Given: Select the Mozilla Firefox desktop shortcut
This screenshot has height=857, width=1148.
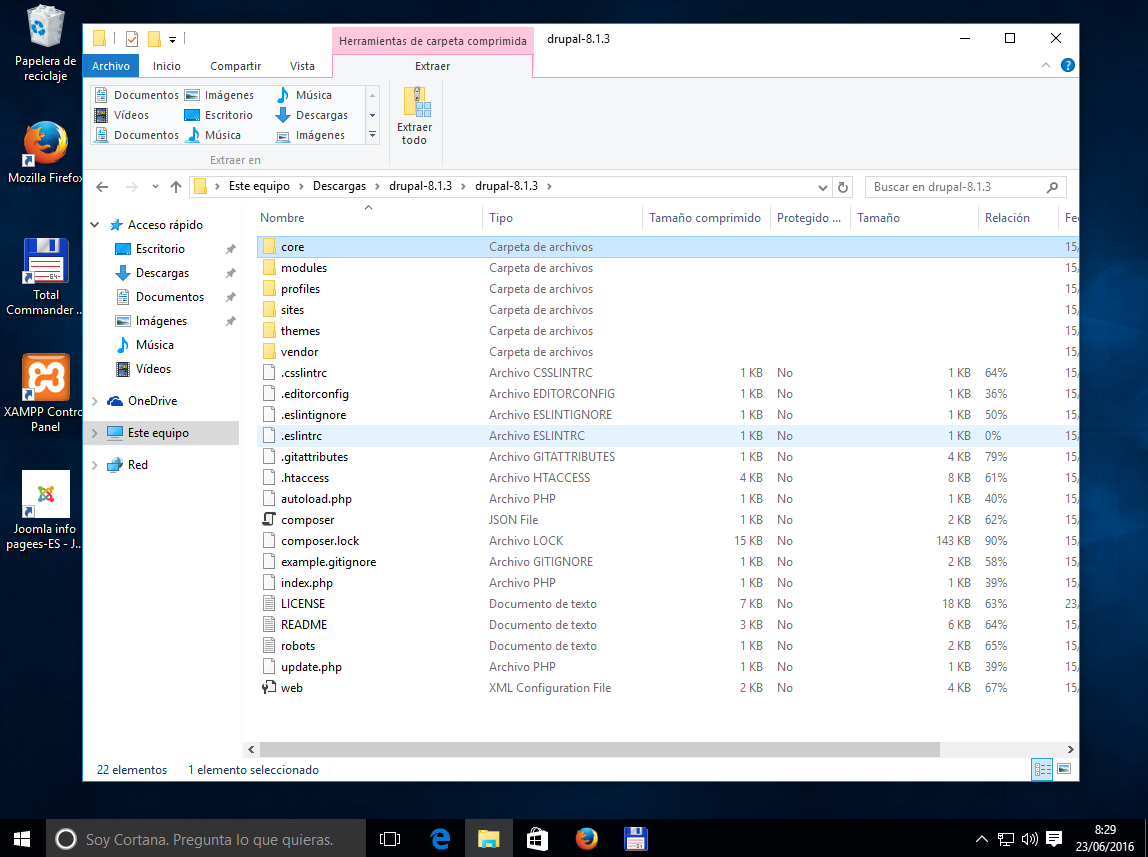Looking at the screenshot, I should pos(45,152).
